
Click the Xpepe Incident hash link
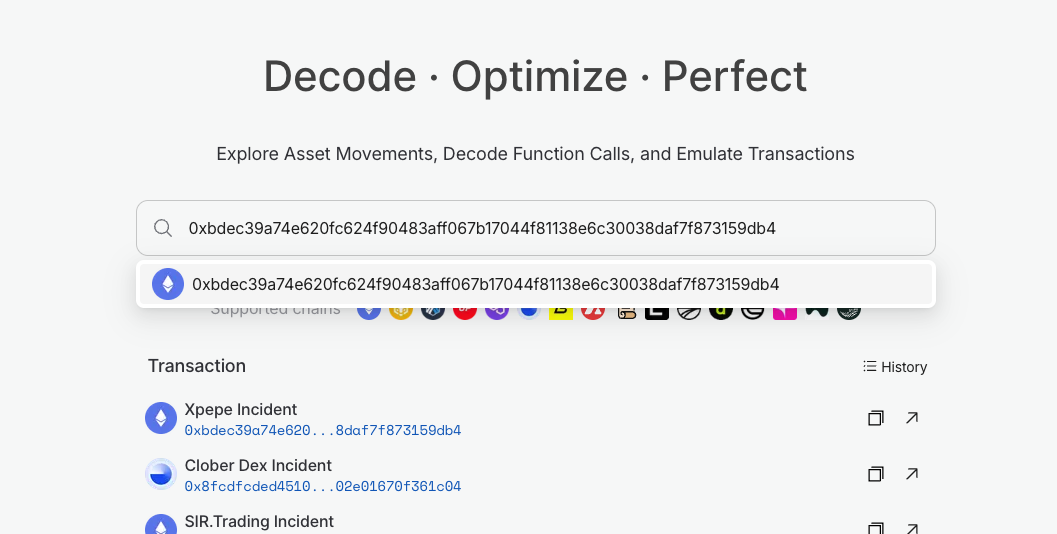(322, 431)
